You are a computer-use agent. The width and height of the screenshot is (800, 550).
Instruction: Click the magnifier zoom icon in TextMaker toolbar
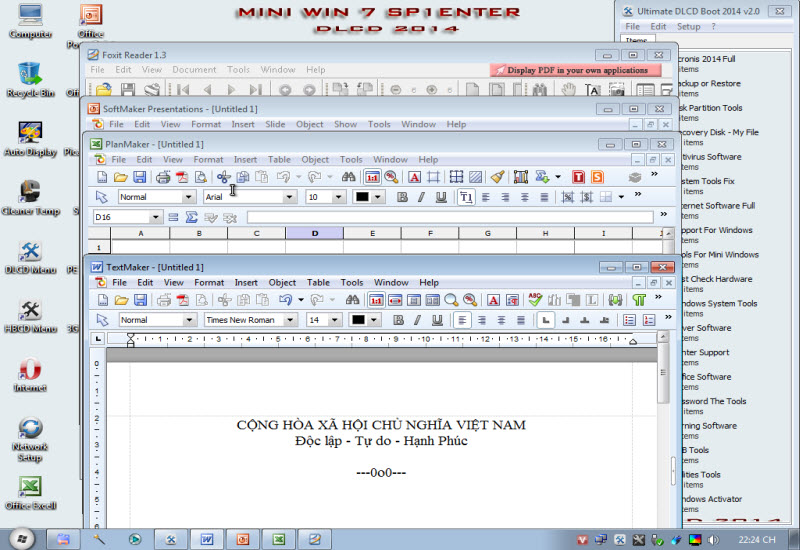[x=451, y=300]
